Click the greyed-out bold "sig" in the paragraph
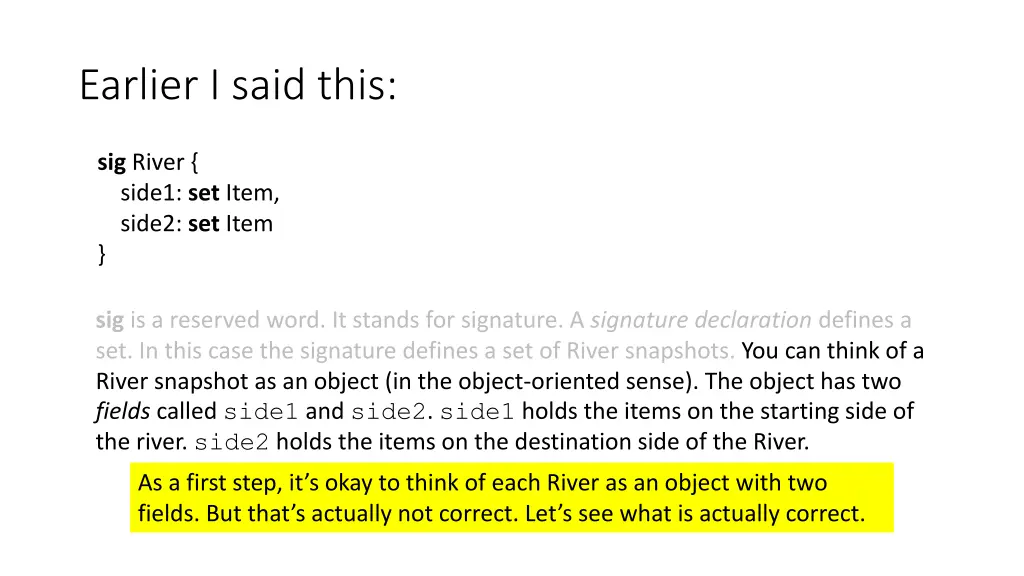 coord(109,320)
